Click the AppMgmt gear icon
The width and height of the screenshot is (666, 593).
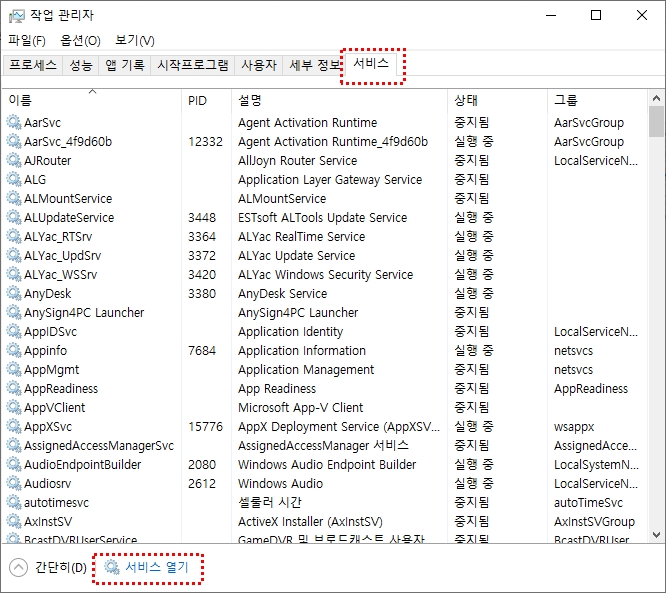pos(14,370)
